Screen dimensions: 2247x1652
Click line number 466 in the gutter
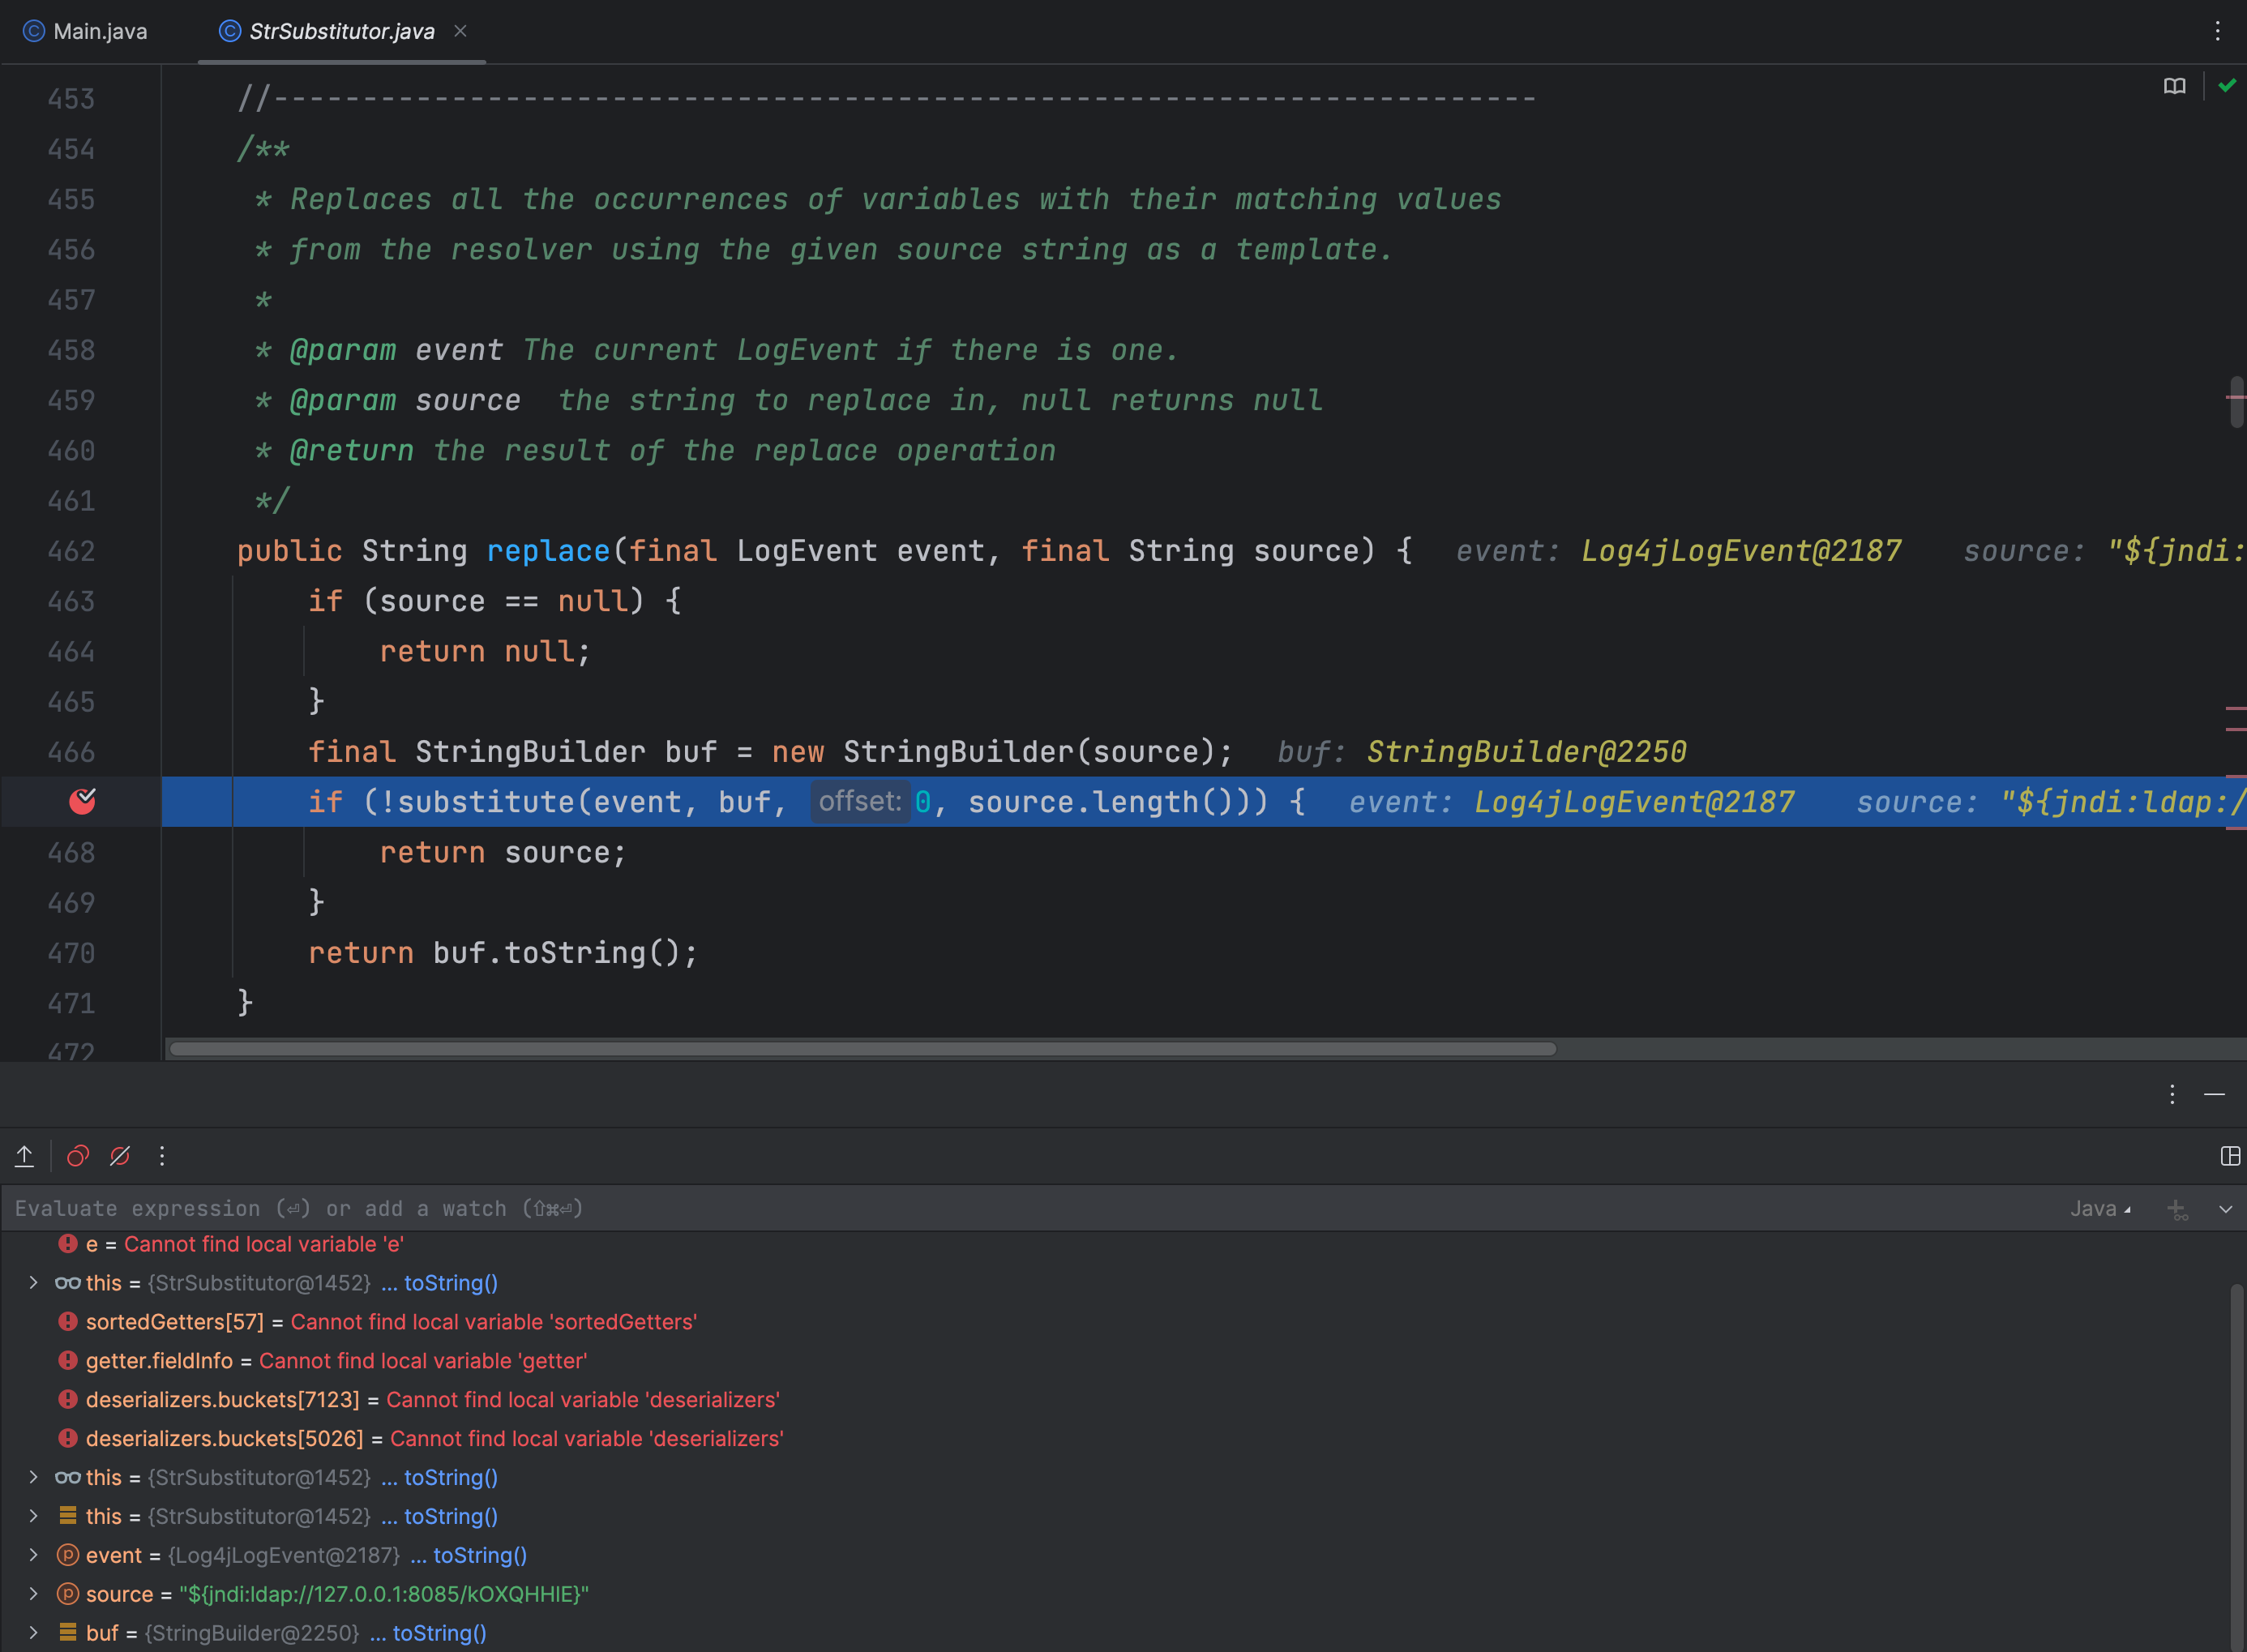coord(71,752)
